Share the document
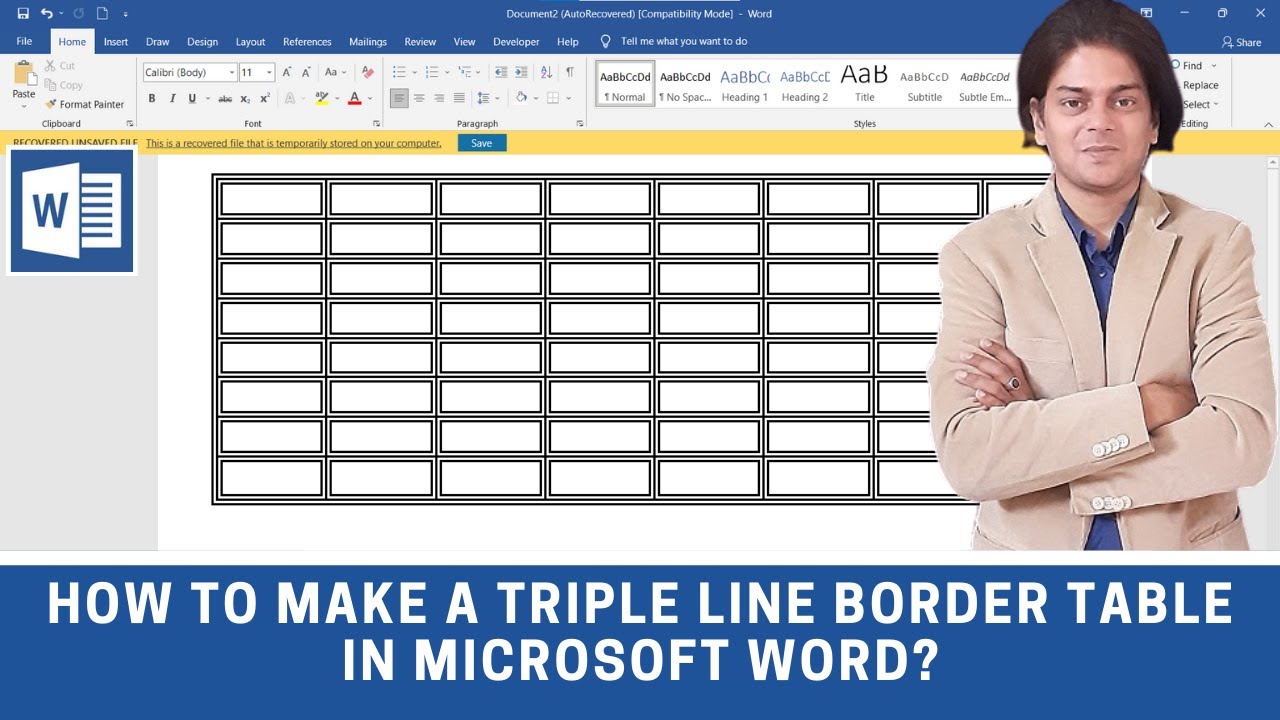This screenshot has width=1280, height=720. 1241,42
